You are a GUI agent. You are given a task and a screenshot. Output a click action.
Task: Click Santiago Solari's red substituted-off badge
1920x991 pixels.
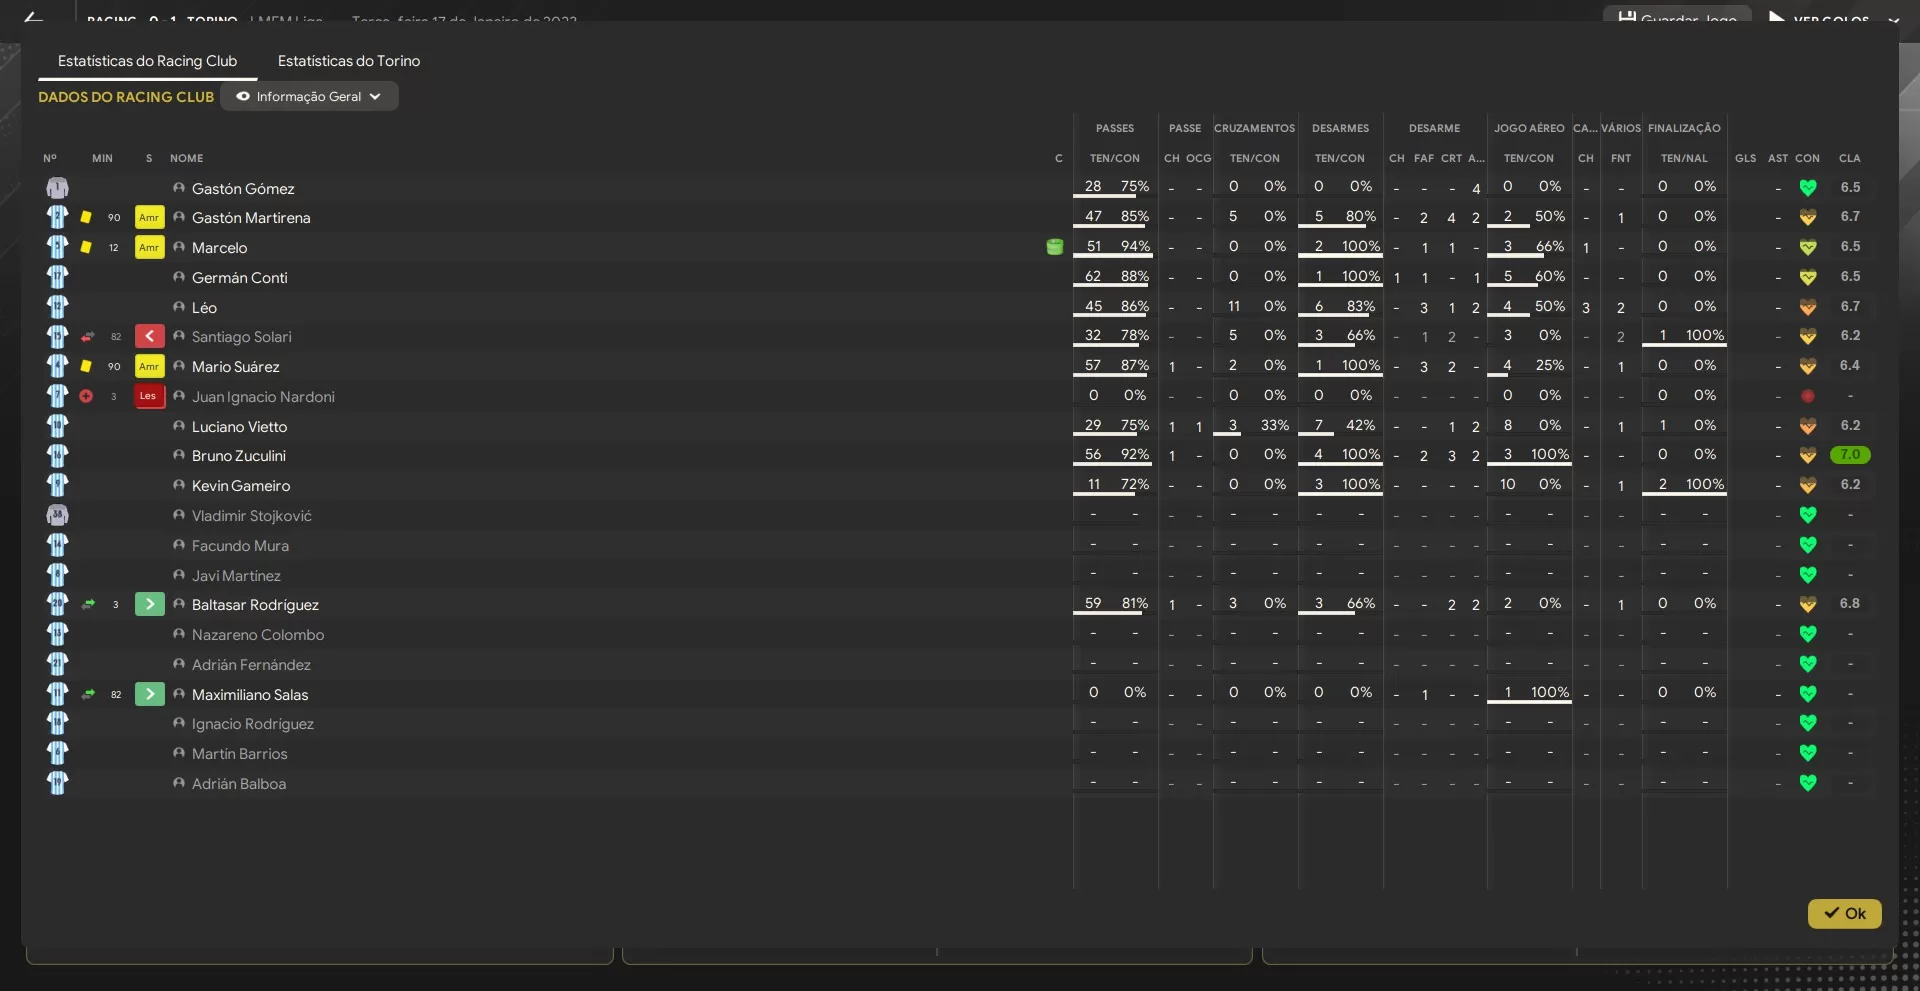(149, 336)
